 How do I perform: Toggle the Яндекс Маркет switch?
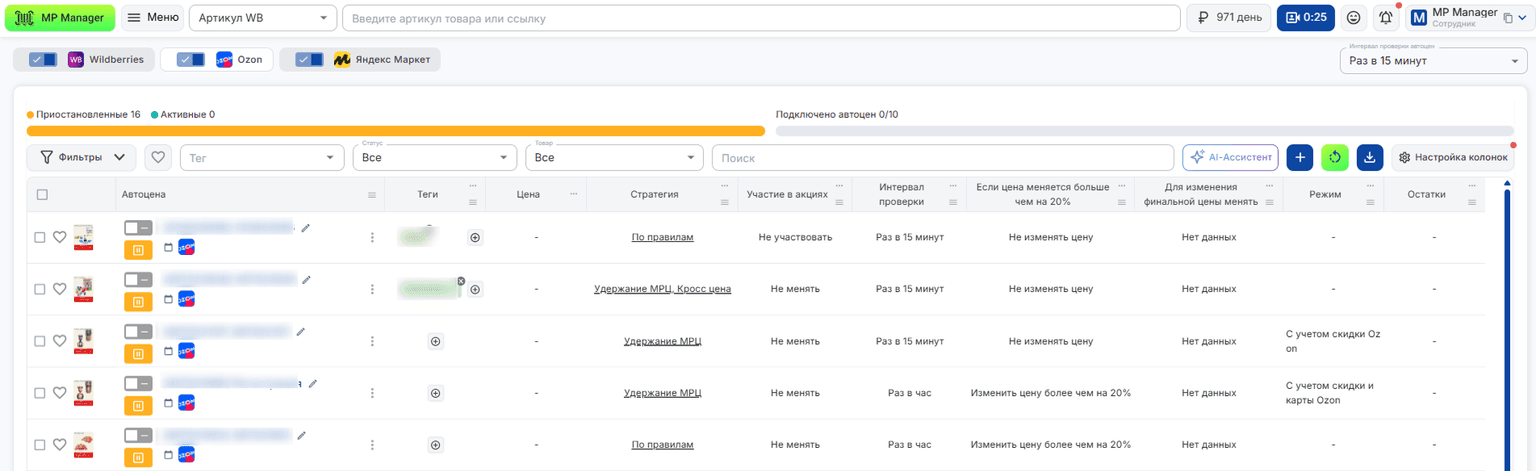pos(310,60)
